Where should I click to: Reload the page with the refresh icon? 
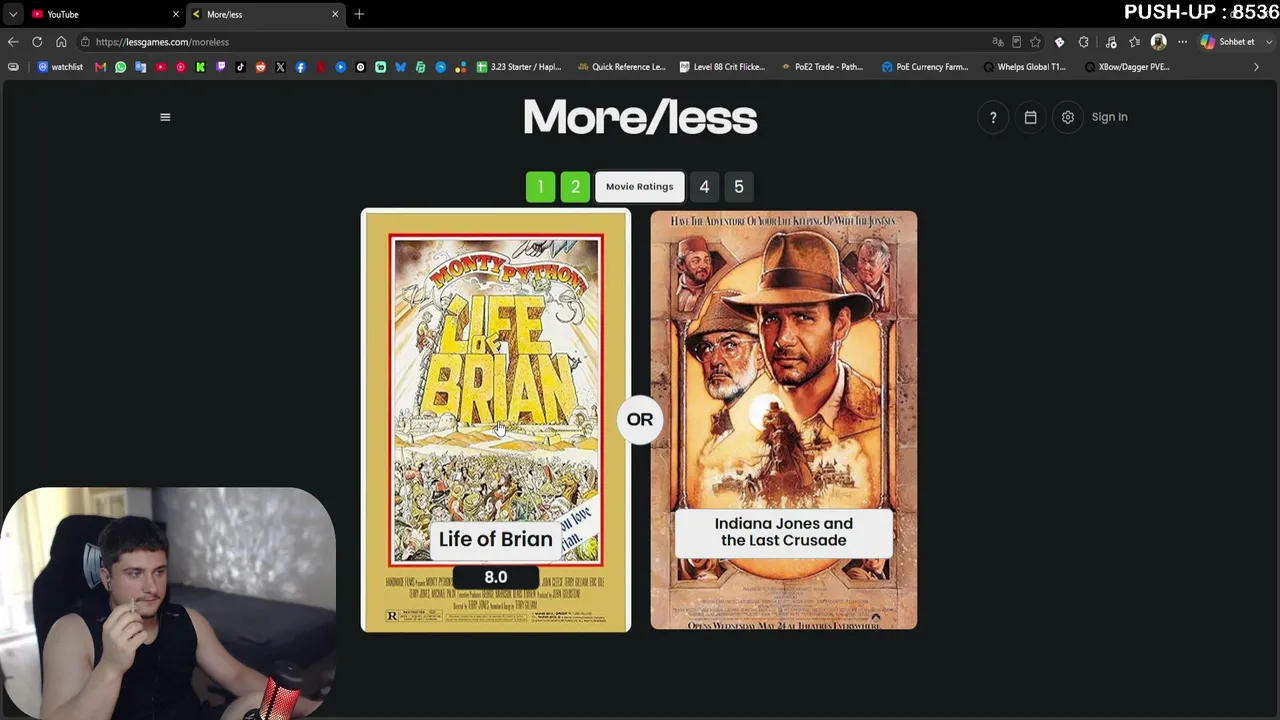pyautogui.click(x=37, y=42)
